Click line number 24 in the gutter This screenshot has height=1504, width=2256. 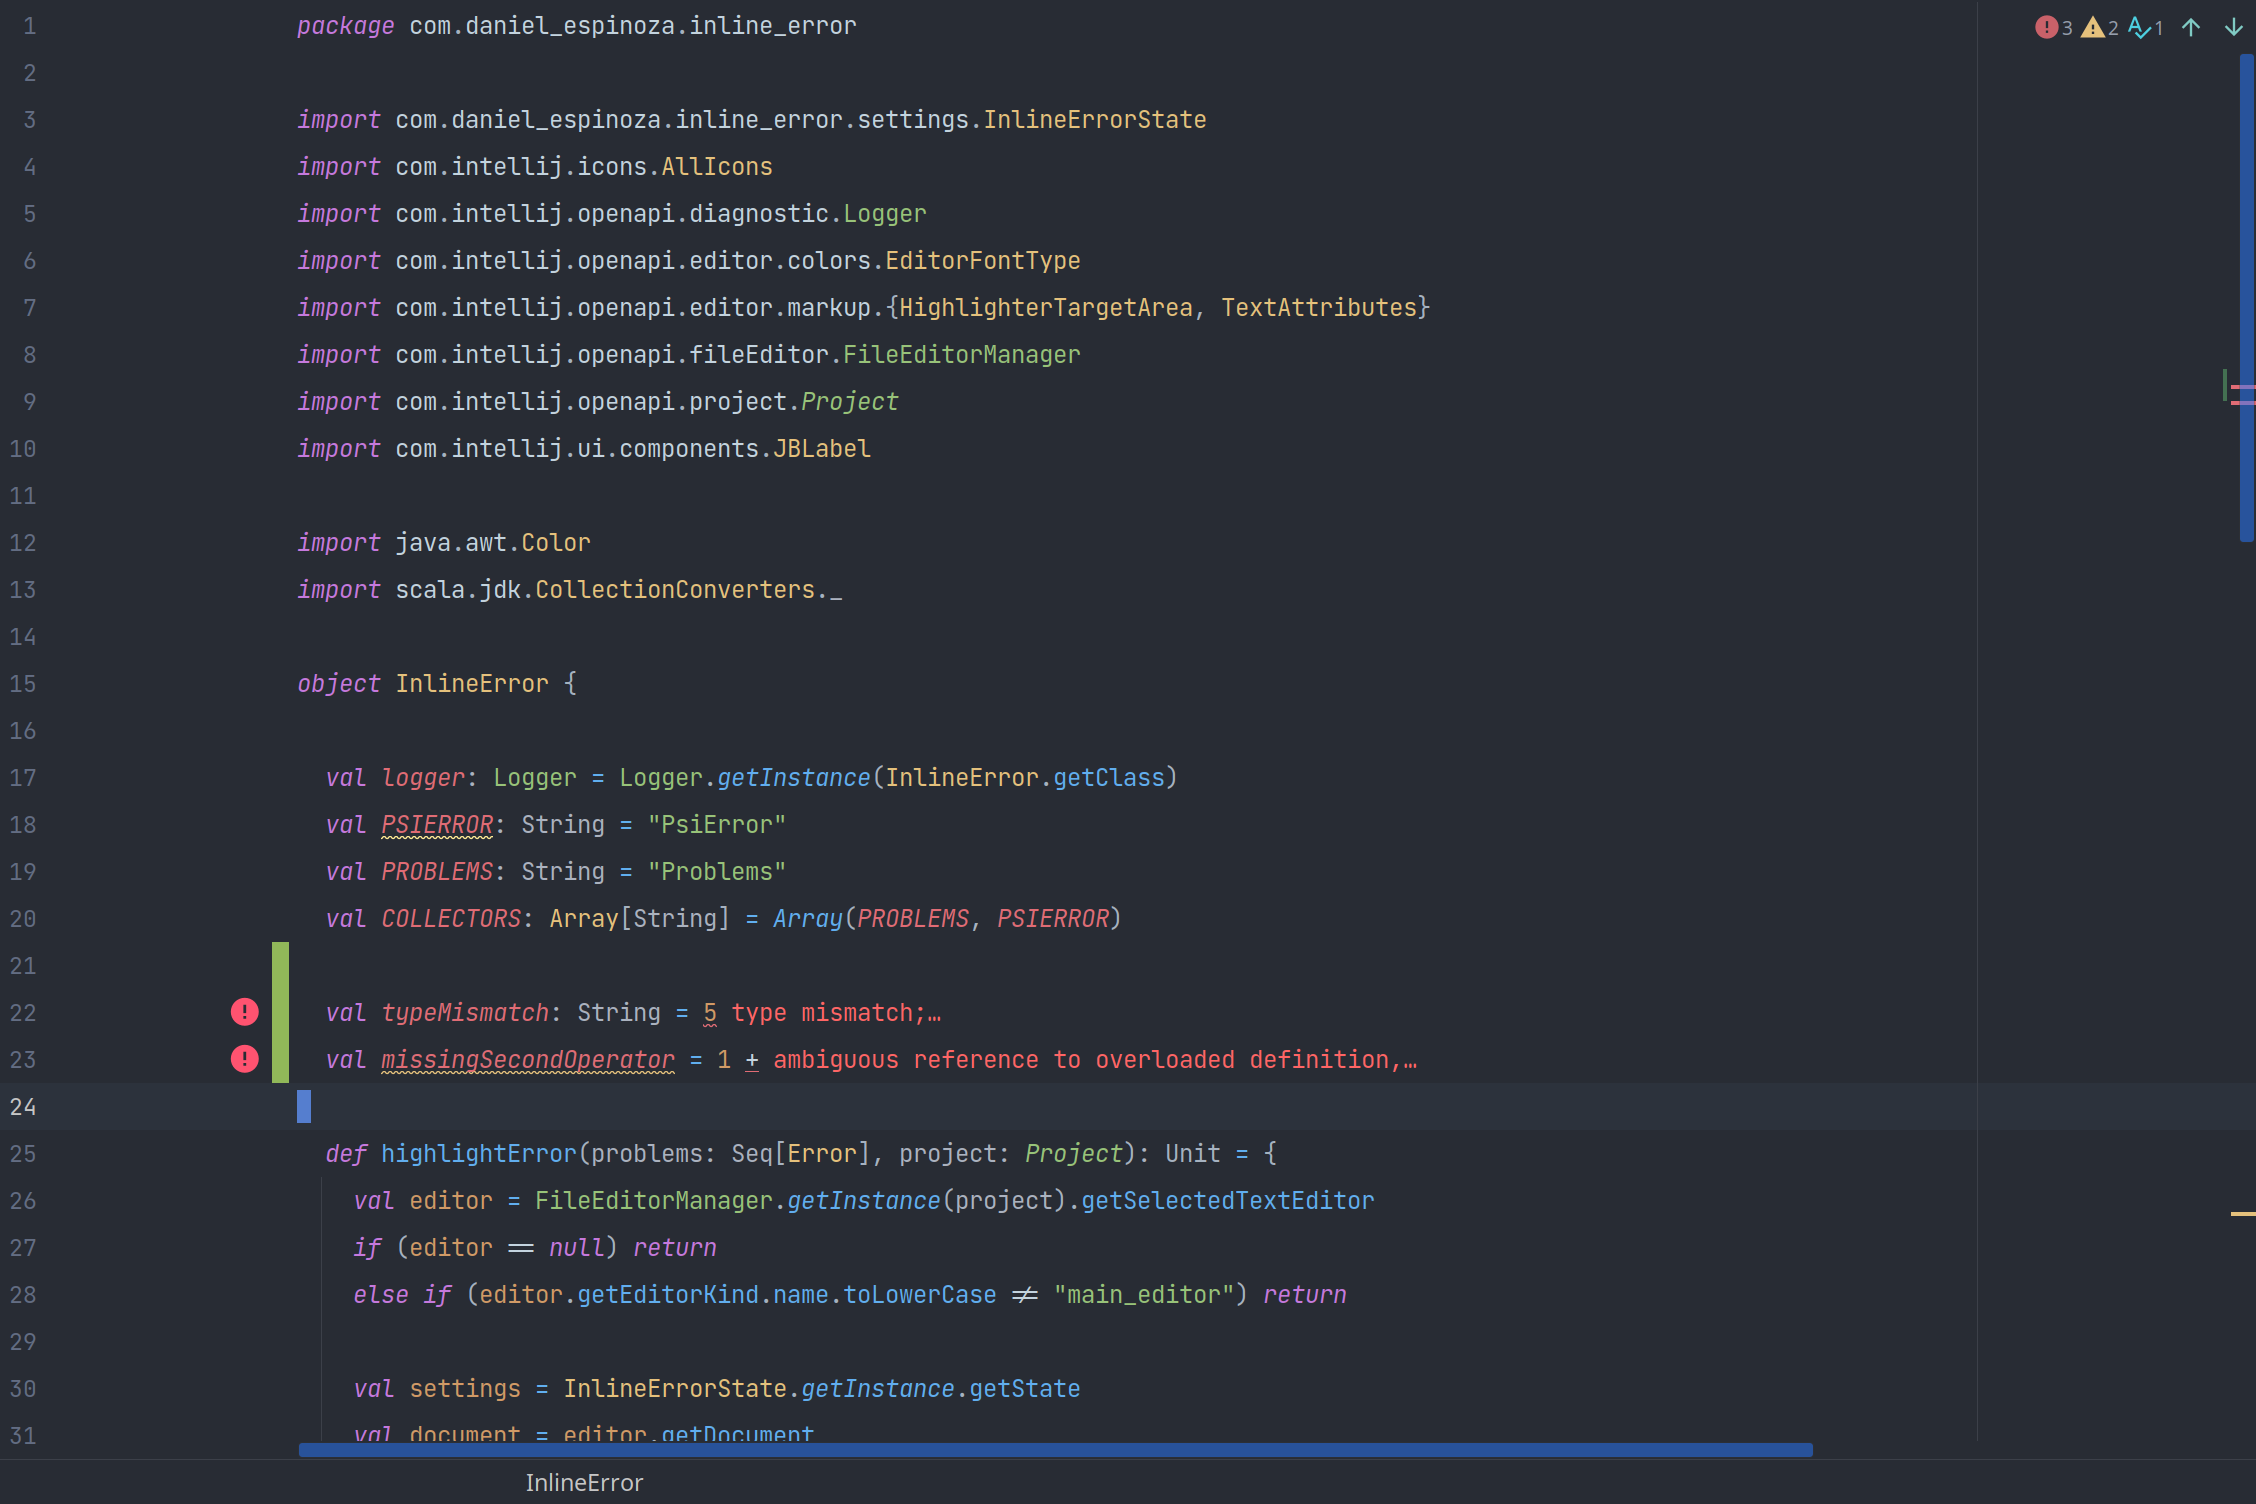[x=23, y=1107]
